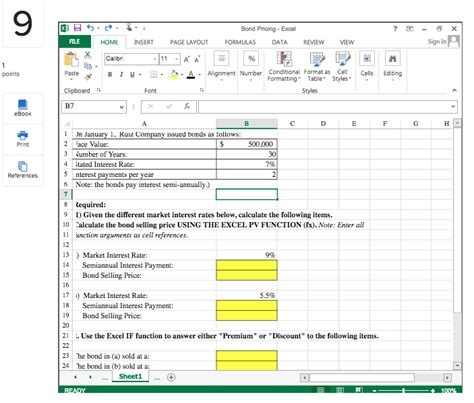The image size is (474, 403).
Task: Click the Paste clipboard icon
Action: pos(71,60)
